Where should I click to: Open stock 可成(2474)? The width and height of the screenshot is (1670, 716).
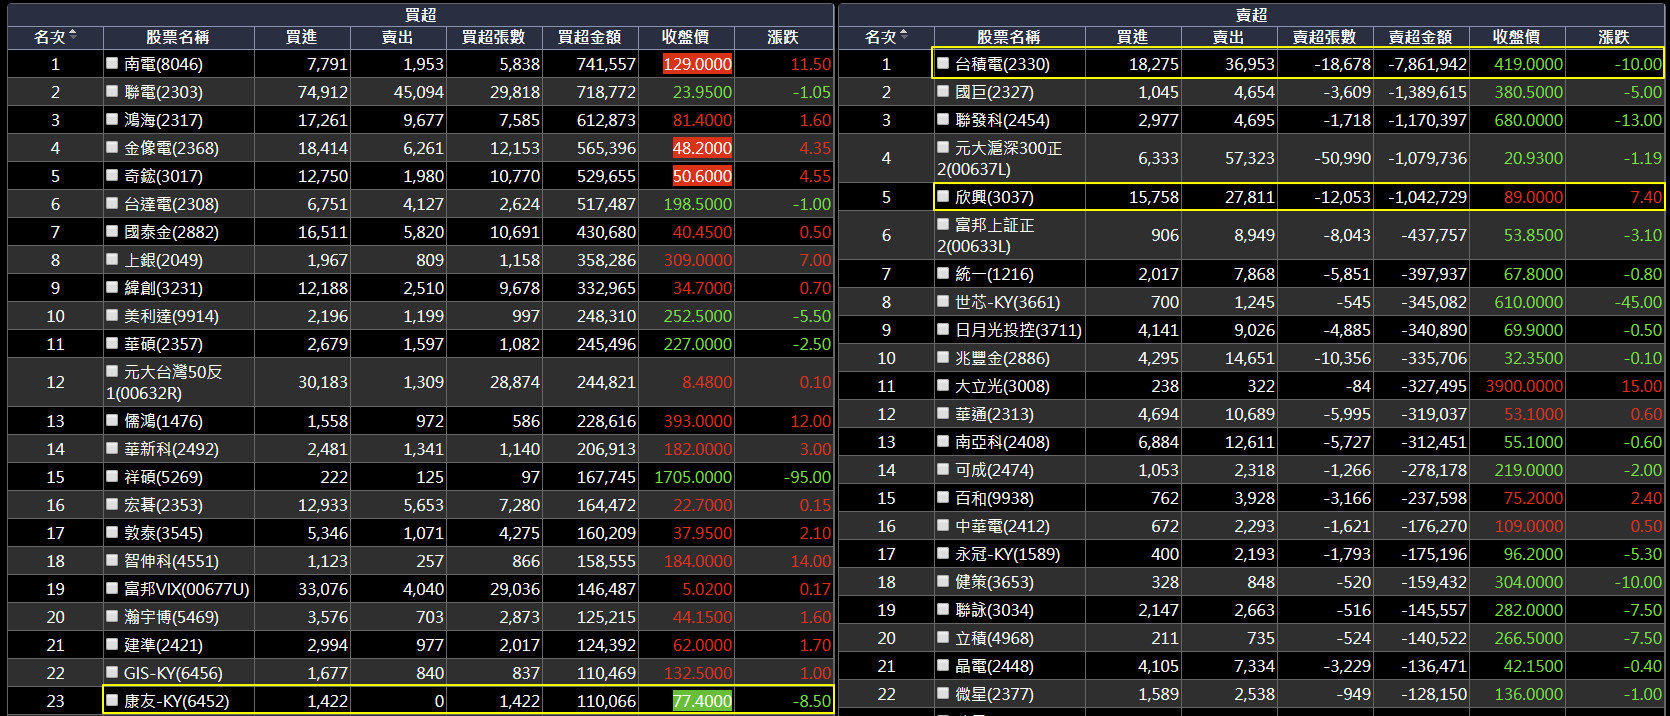[x=994, y=470]
